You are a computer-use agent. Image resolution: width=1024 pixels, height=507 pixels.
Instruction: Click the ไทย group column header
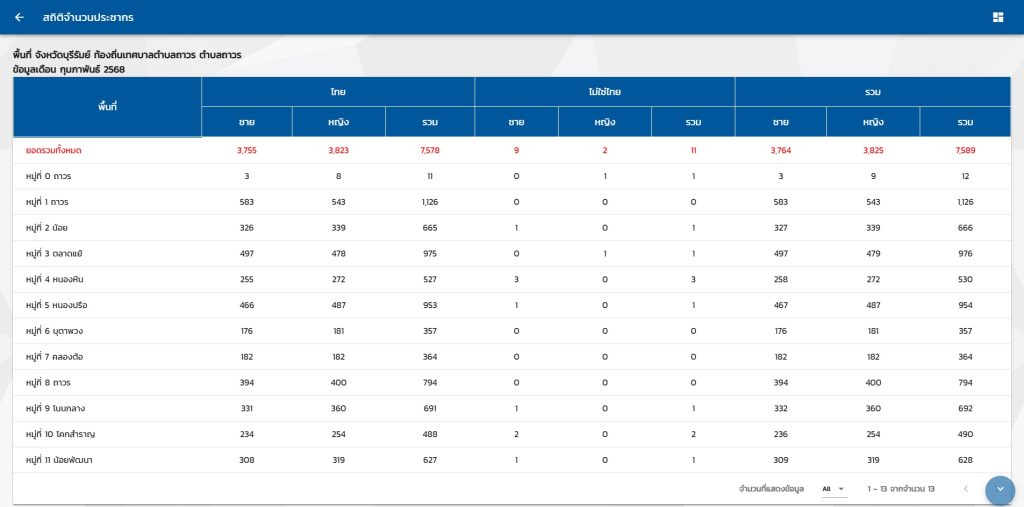point(338,91)
